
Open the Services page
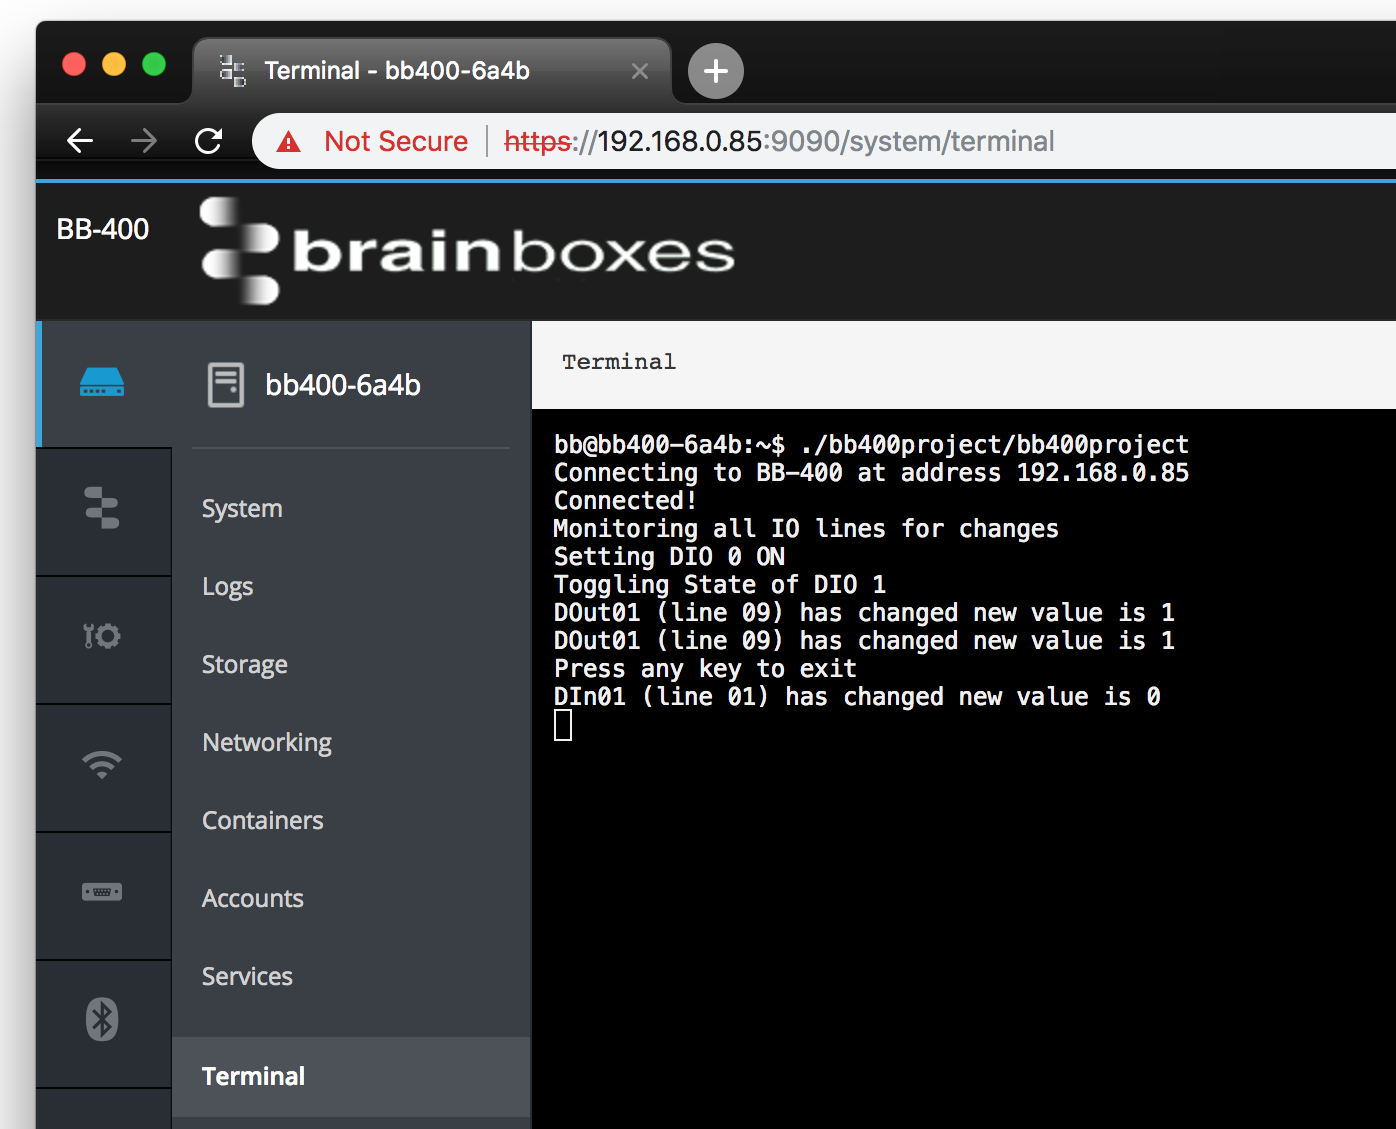pos(246,976)
